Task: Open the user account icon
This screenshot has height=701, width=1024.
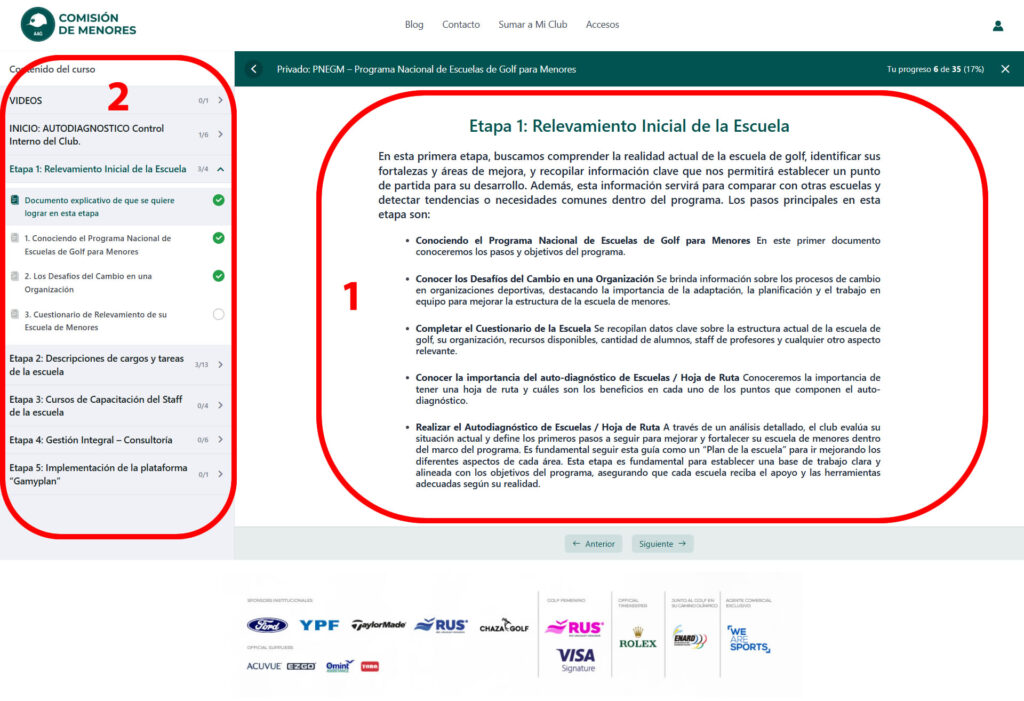Action: coord(997,25)
